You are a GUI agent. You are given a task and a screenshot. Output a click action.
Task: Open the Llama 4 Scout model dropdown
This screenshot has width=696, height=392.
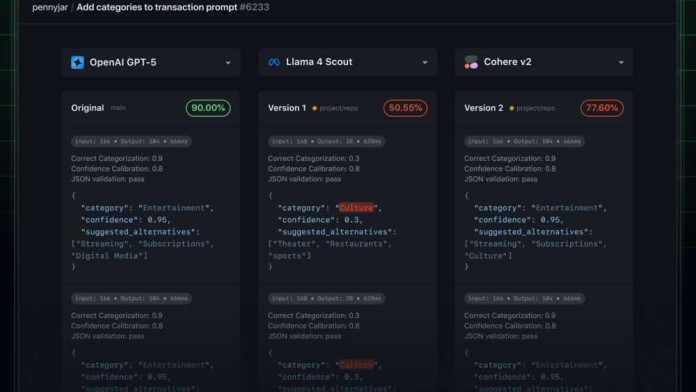[348, 62]
